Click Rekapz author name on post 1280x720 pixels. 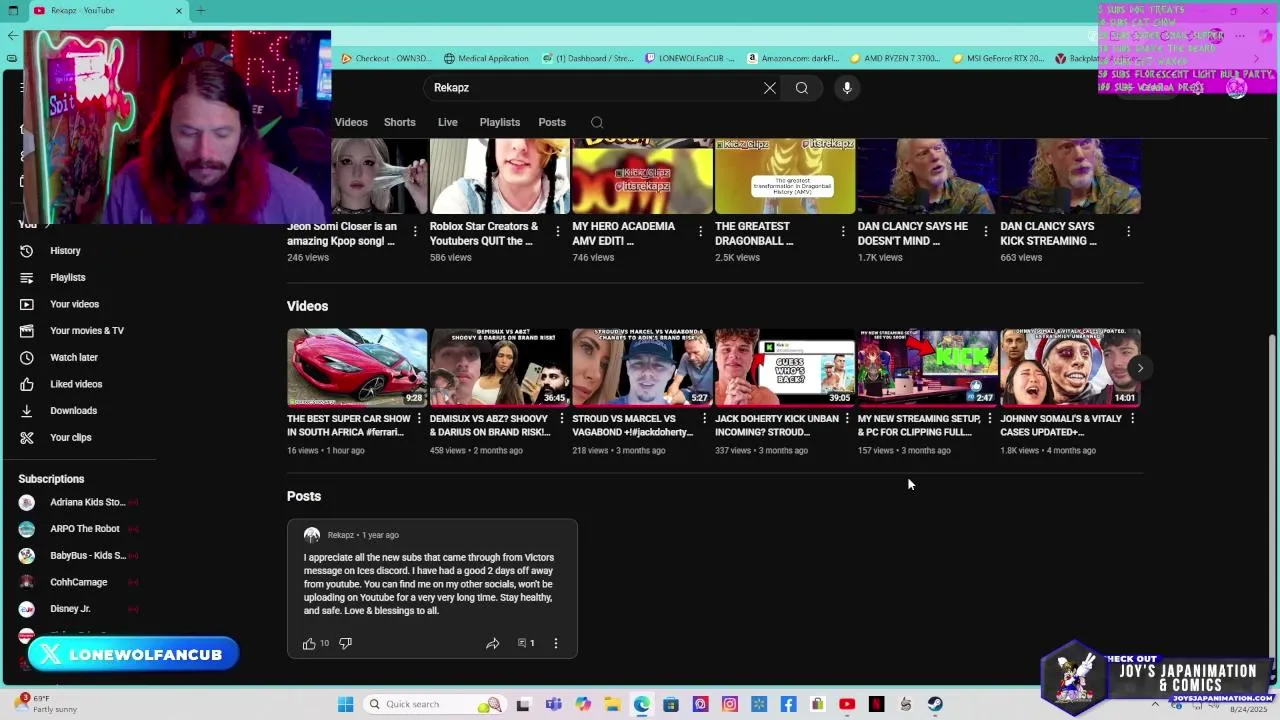[341, 535]
